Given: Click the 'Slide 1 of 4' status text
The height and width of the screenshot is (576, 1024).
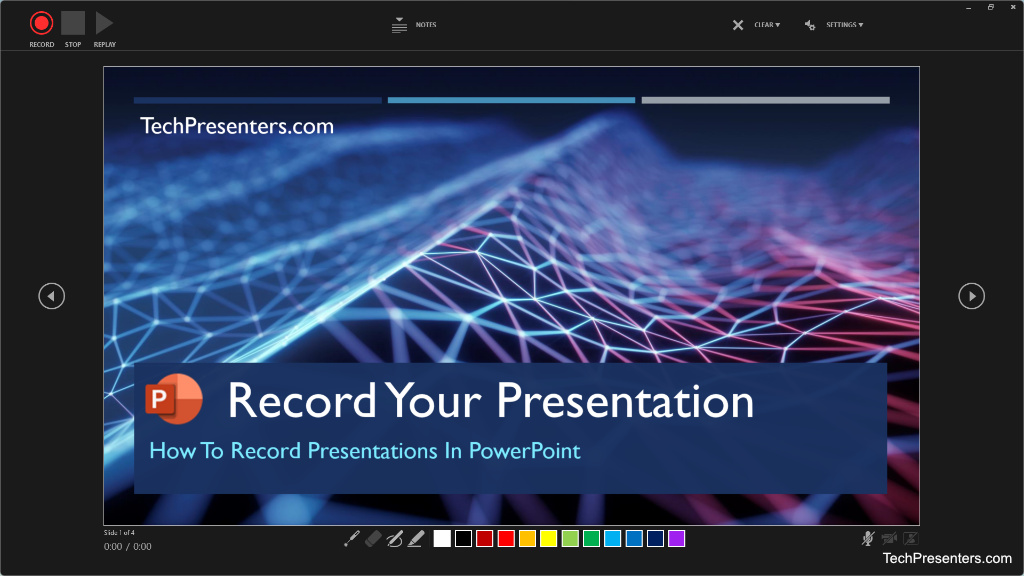Looking at the screenshot, I should [x=119, y=533].
